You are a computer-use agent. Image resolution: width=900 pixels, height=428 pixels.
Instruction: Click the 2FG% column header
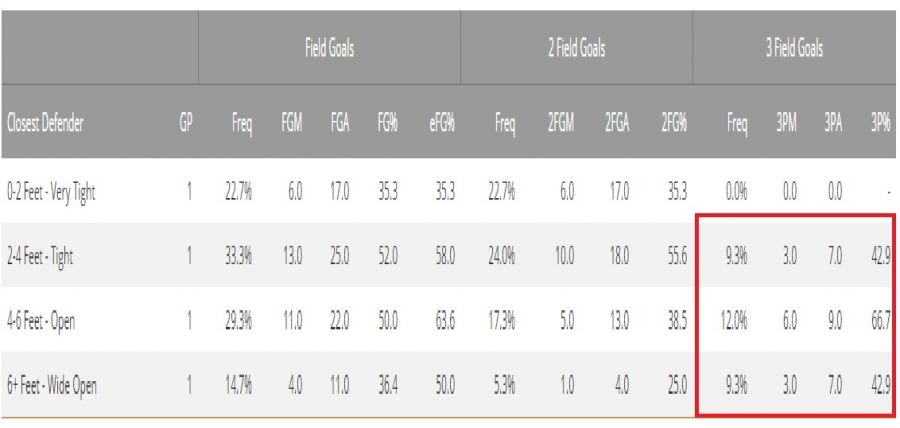(x=673, y=125)
